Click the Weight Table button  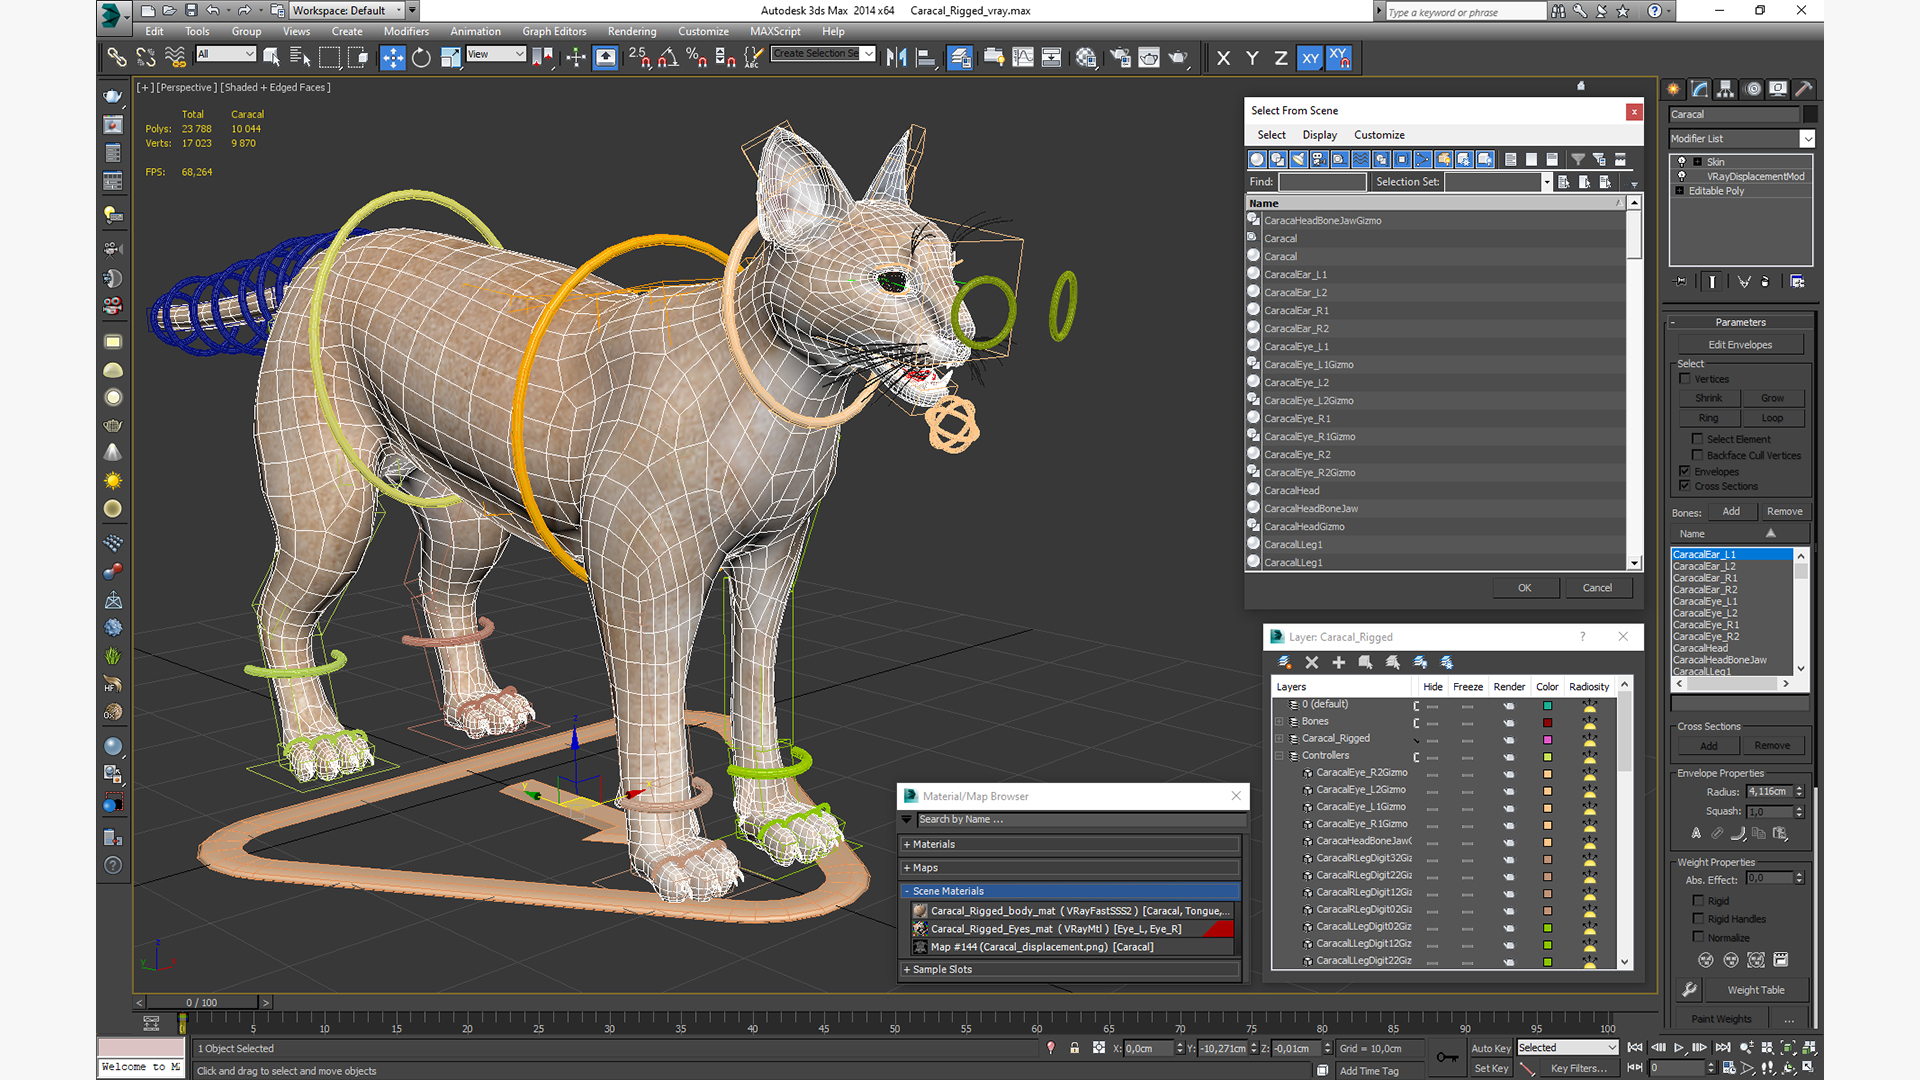click(1755, 990)
